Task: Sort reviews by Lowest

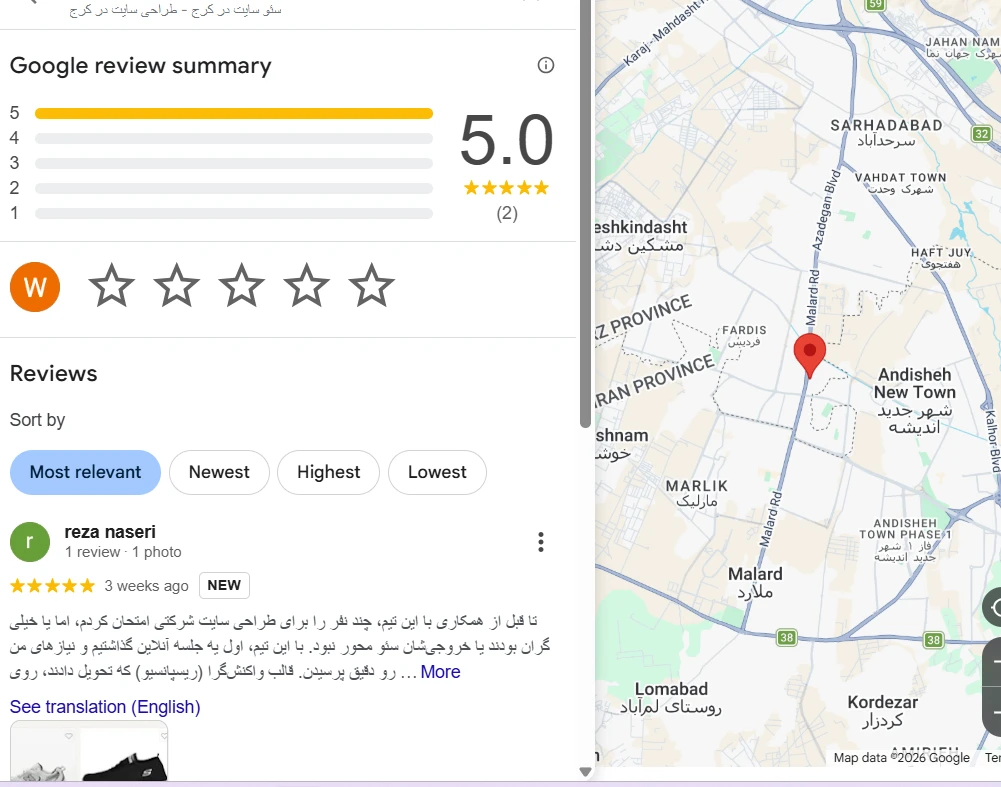Action: click(x=437, y=472)
